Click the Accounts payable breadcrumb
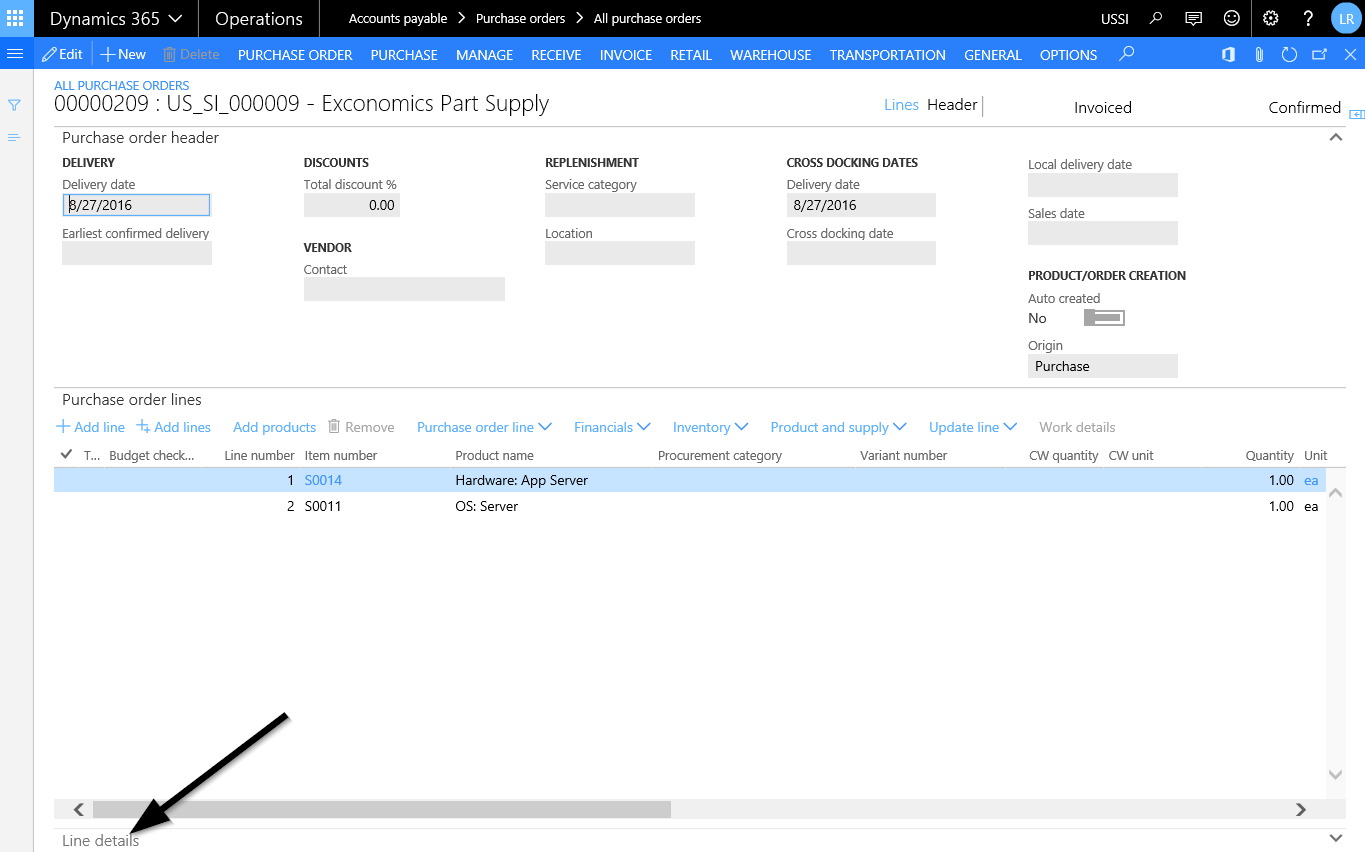The height and width of the screenshot is (852, 1365). [398, 18]
